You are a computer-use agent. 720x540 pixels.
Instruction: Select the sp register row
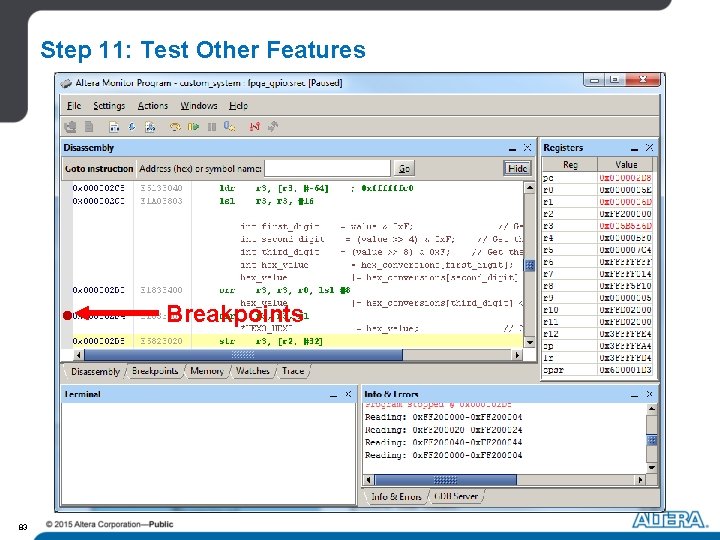597,346
